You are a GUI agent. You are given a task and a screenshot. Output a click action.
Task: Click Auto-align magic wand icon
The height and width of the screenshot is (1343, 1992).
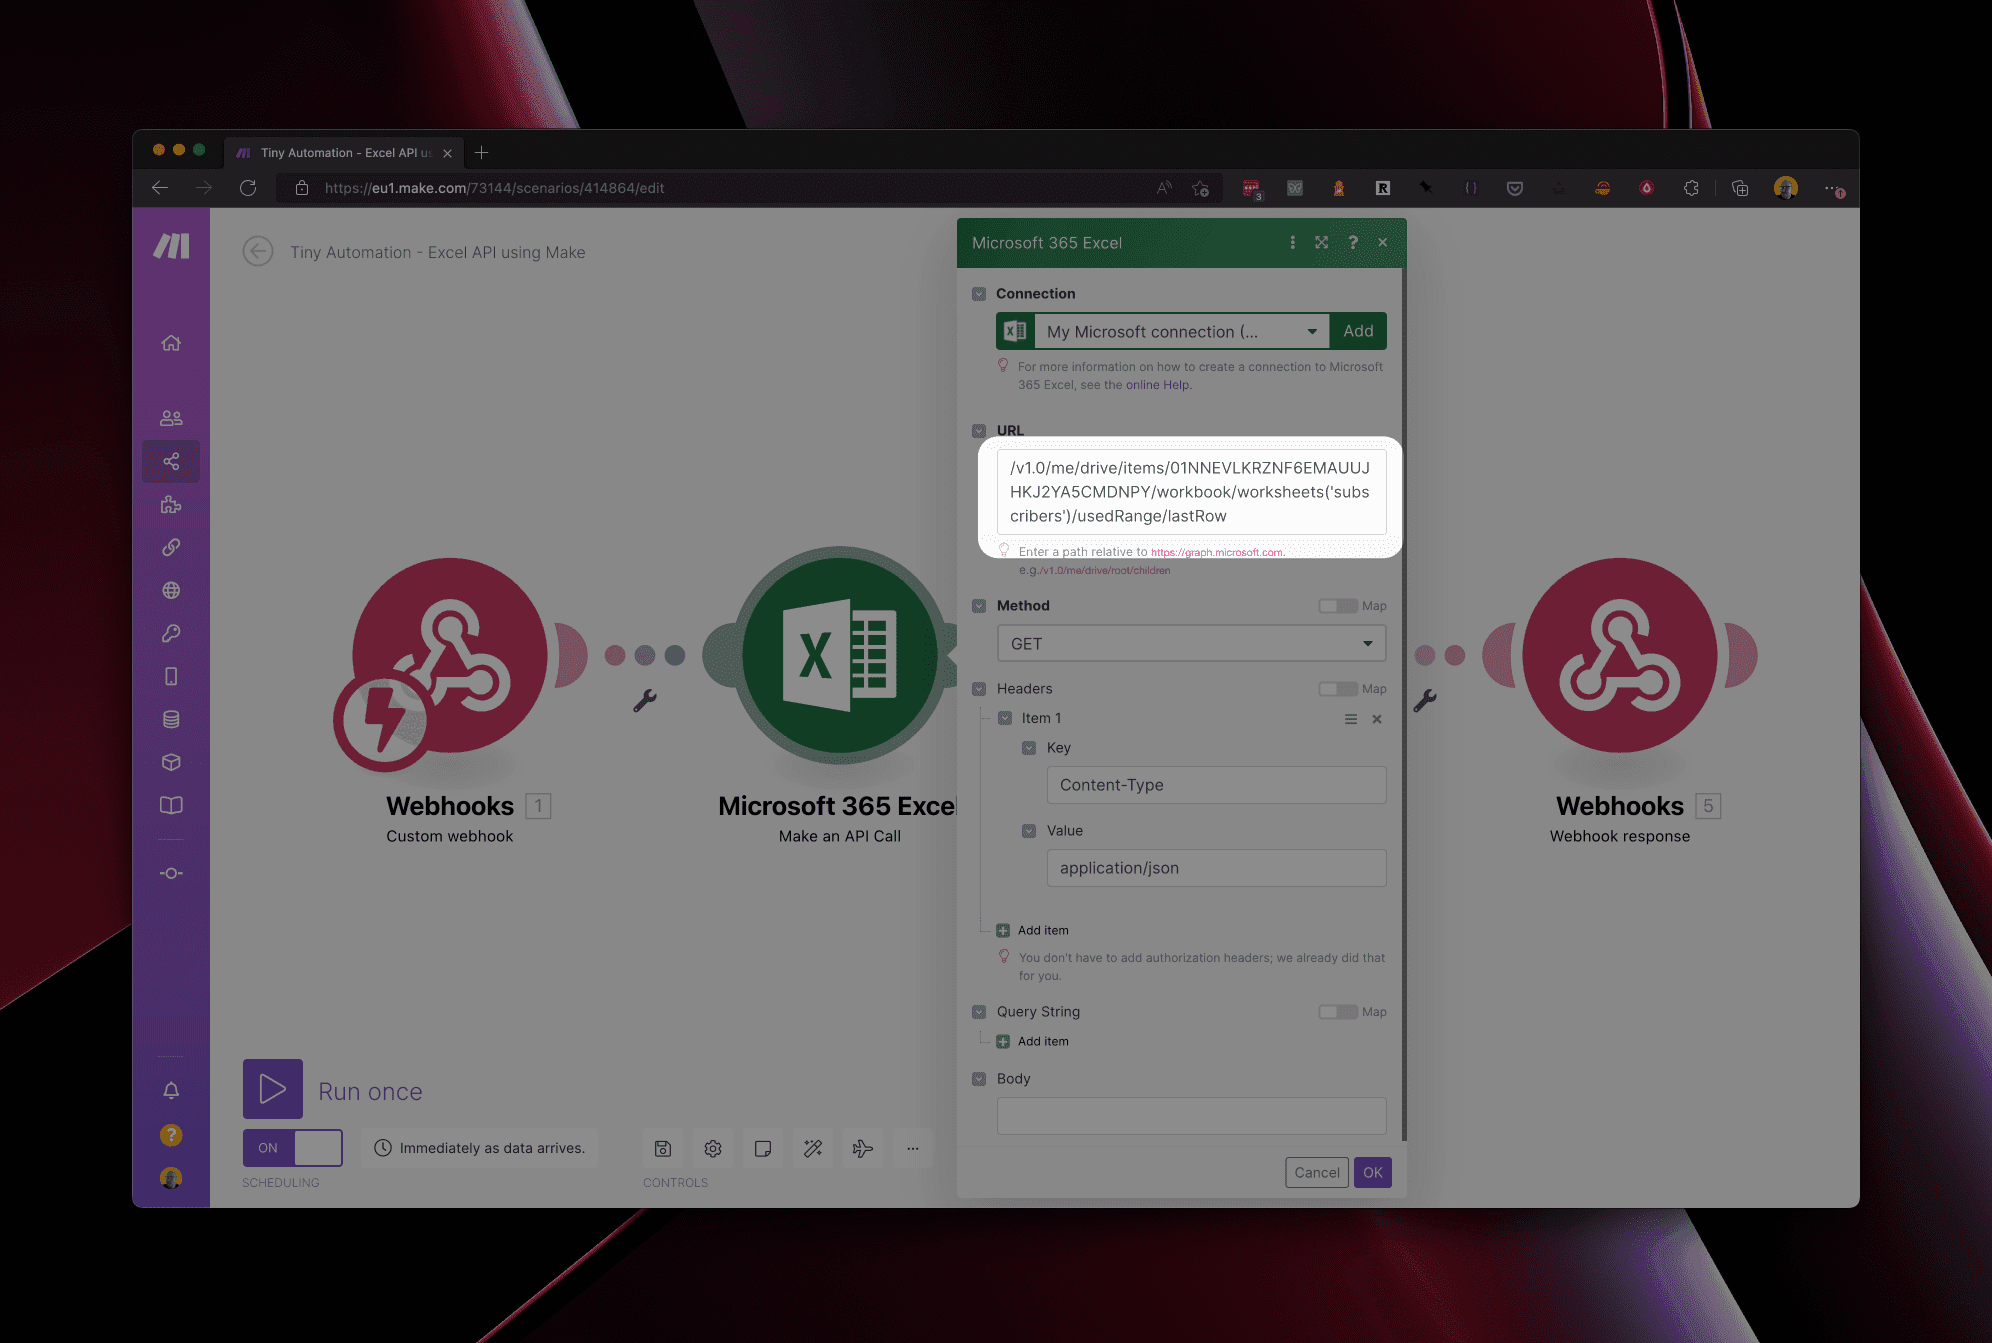(x=813, y=1148)
